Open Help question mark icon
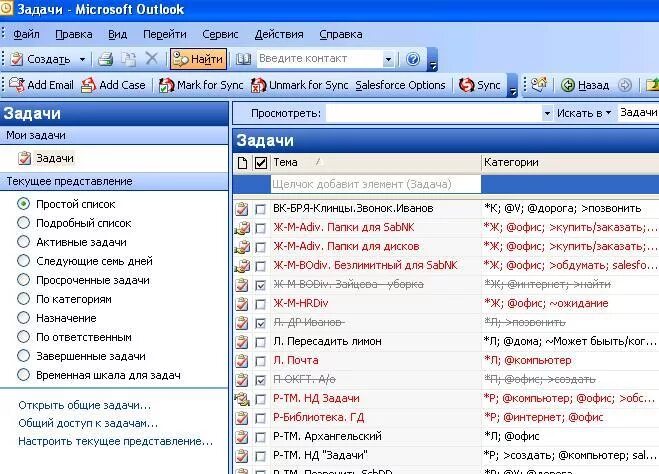The width and height of the screenshot is (659, 474). 413,59
